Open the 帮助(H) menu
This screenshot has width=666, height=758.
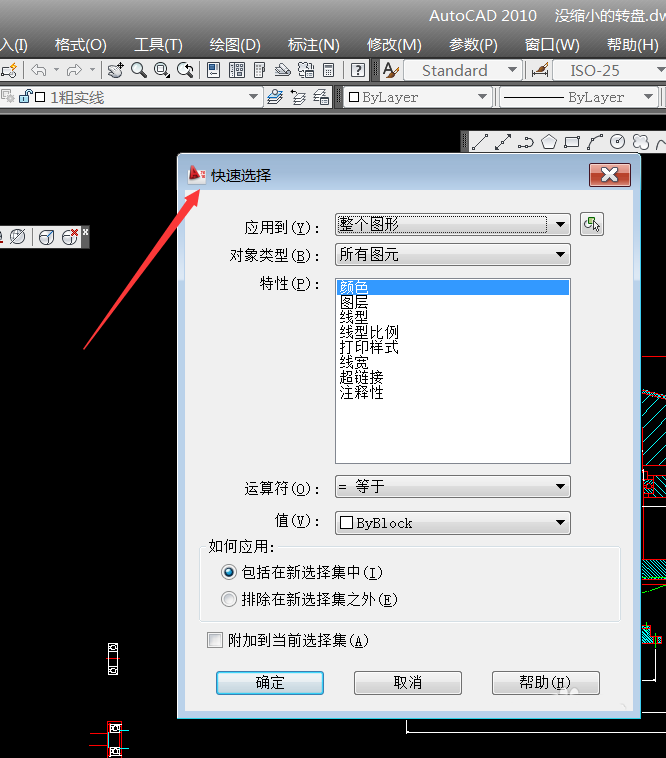pos(633,45)
